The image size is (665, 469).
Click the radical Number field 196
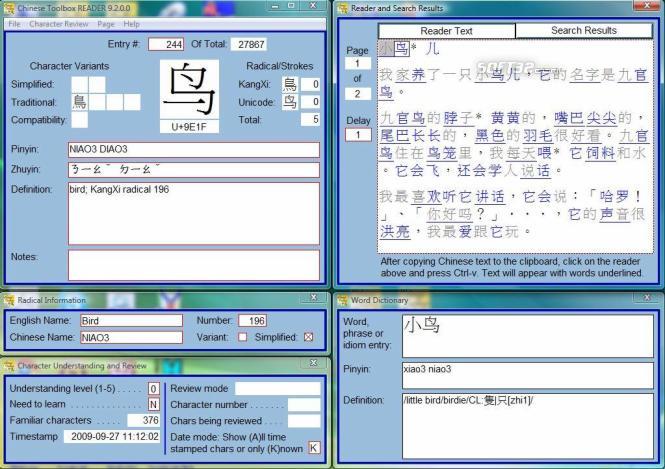pyautogui.click(x=252, y=321)
